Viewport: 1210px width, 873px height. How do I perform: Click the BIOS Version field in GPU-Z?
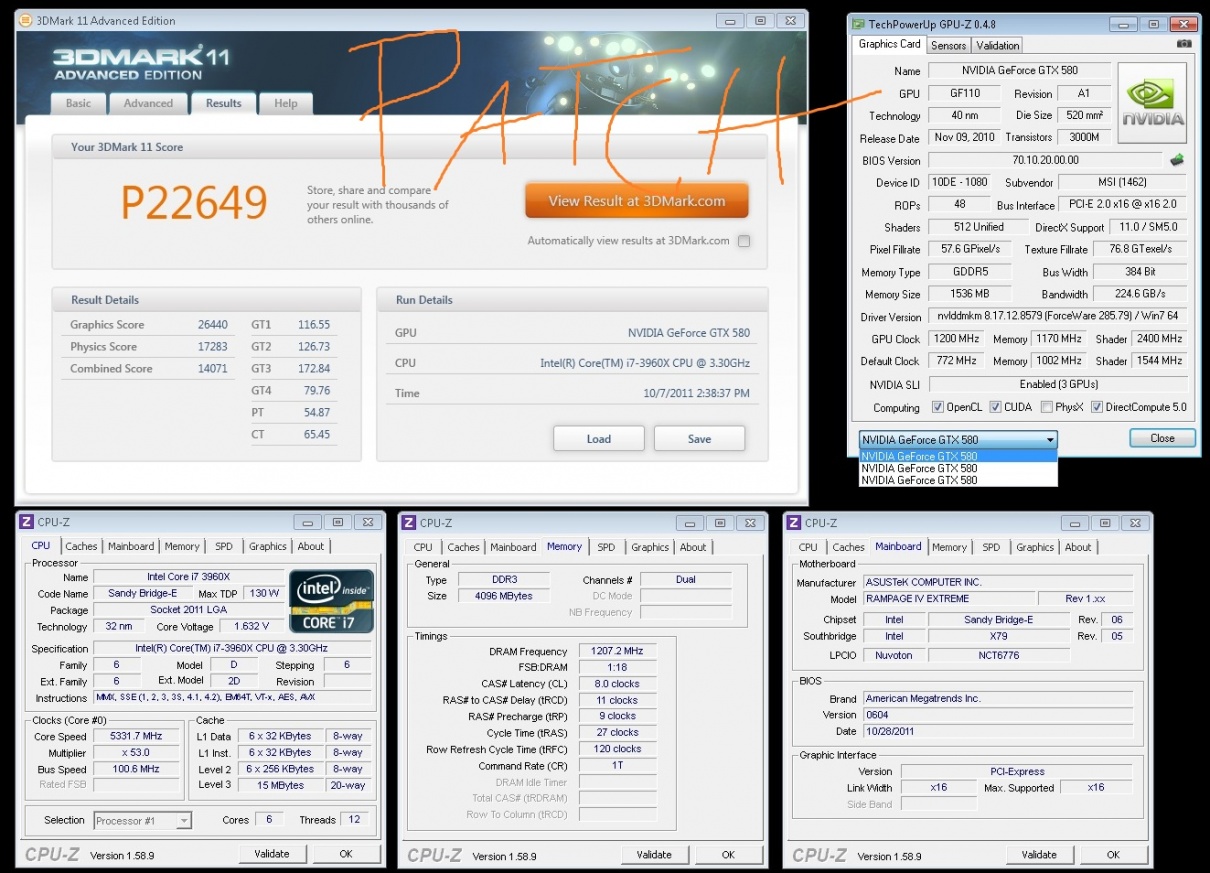point(1046,160)
